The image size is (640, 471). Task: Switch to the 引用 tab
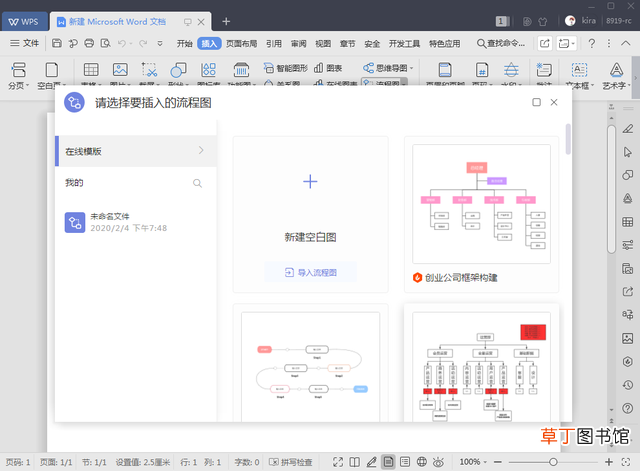[x=274, y=43]
